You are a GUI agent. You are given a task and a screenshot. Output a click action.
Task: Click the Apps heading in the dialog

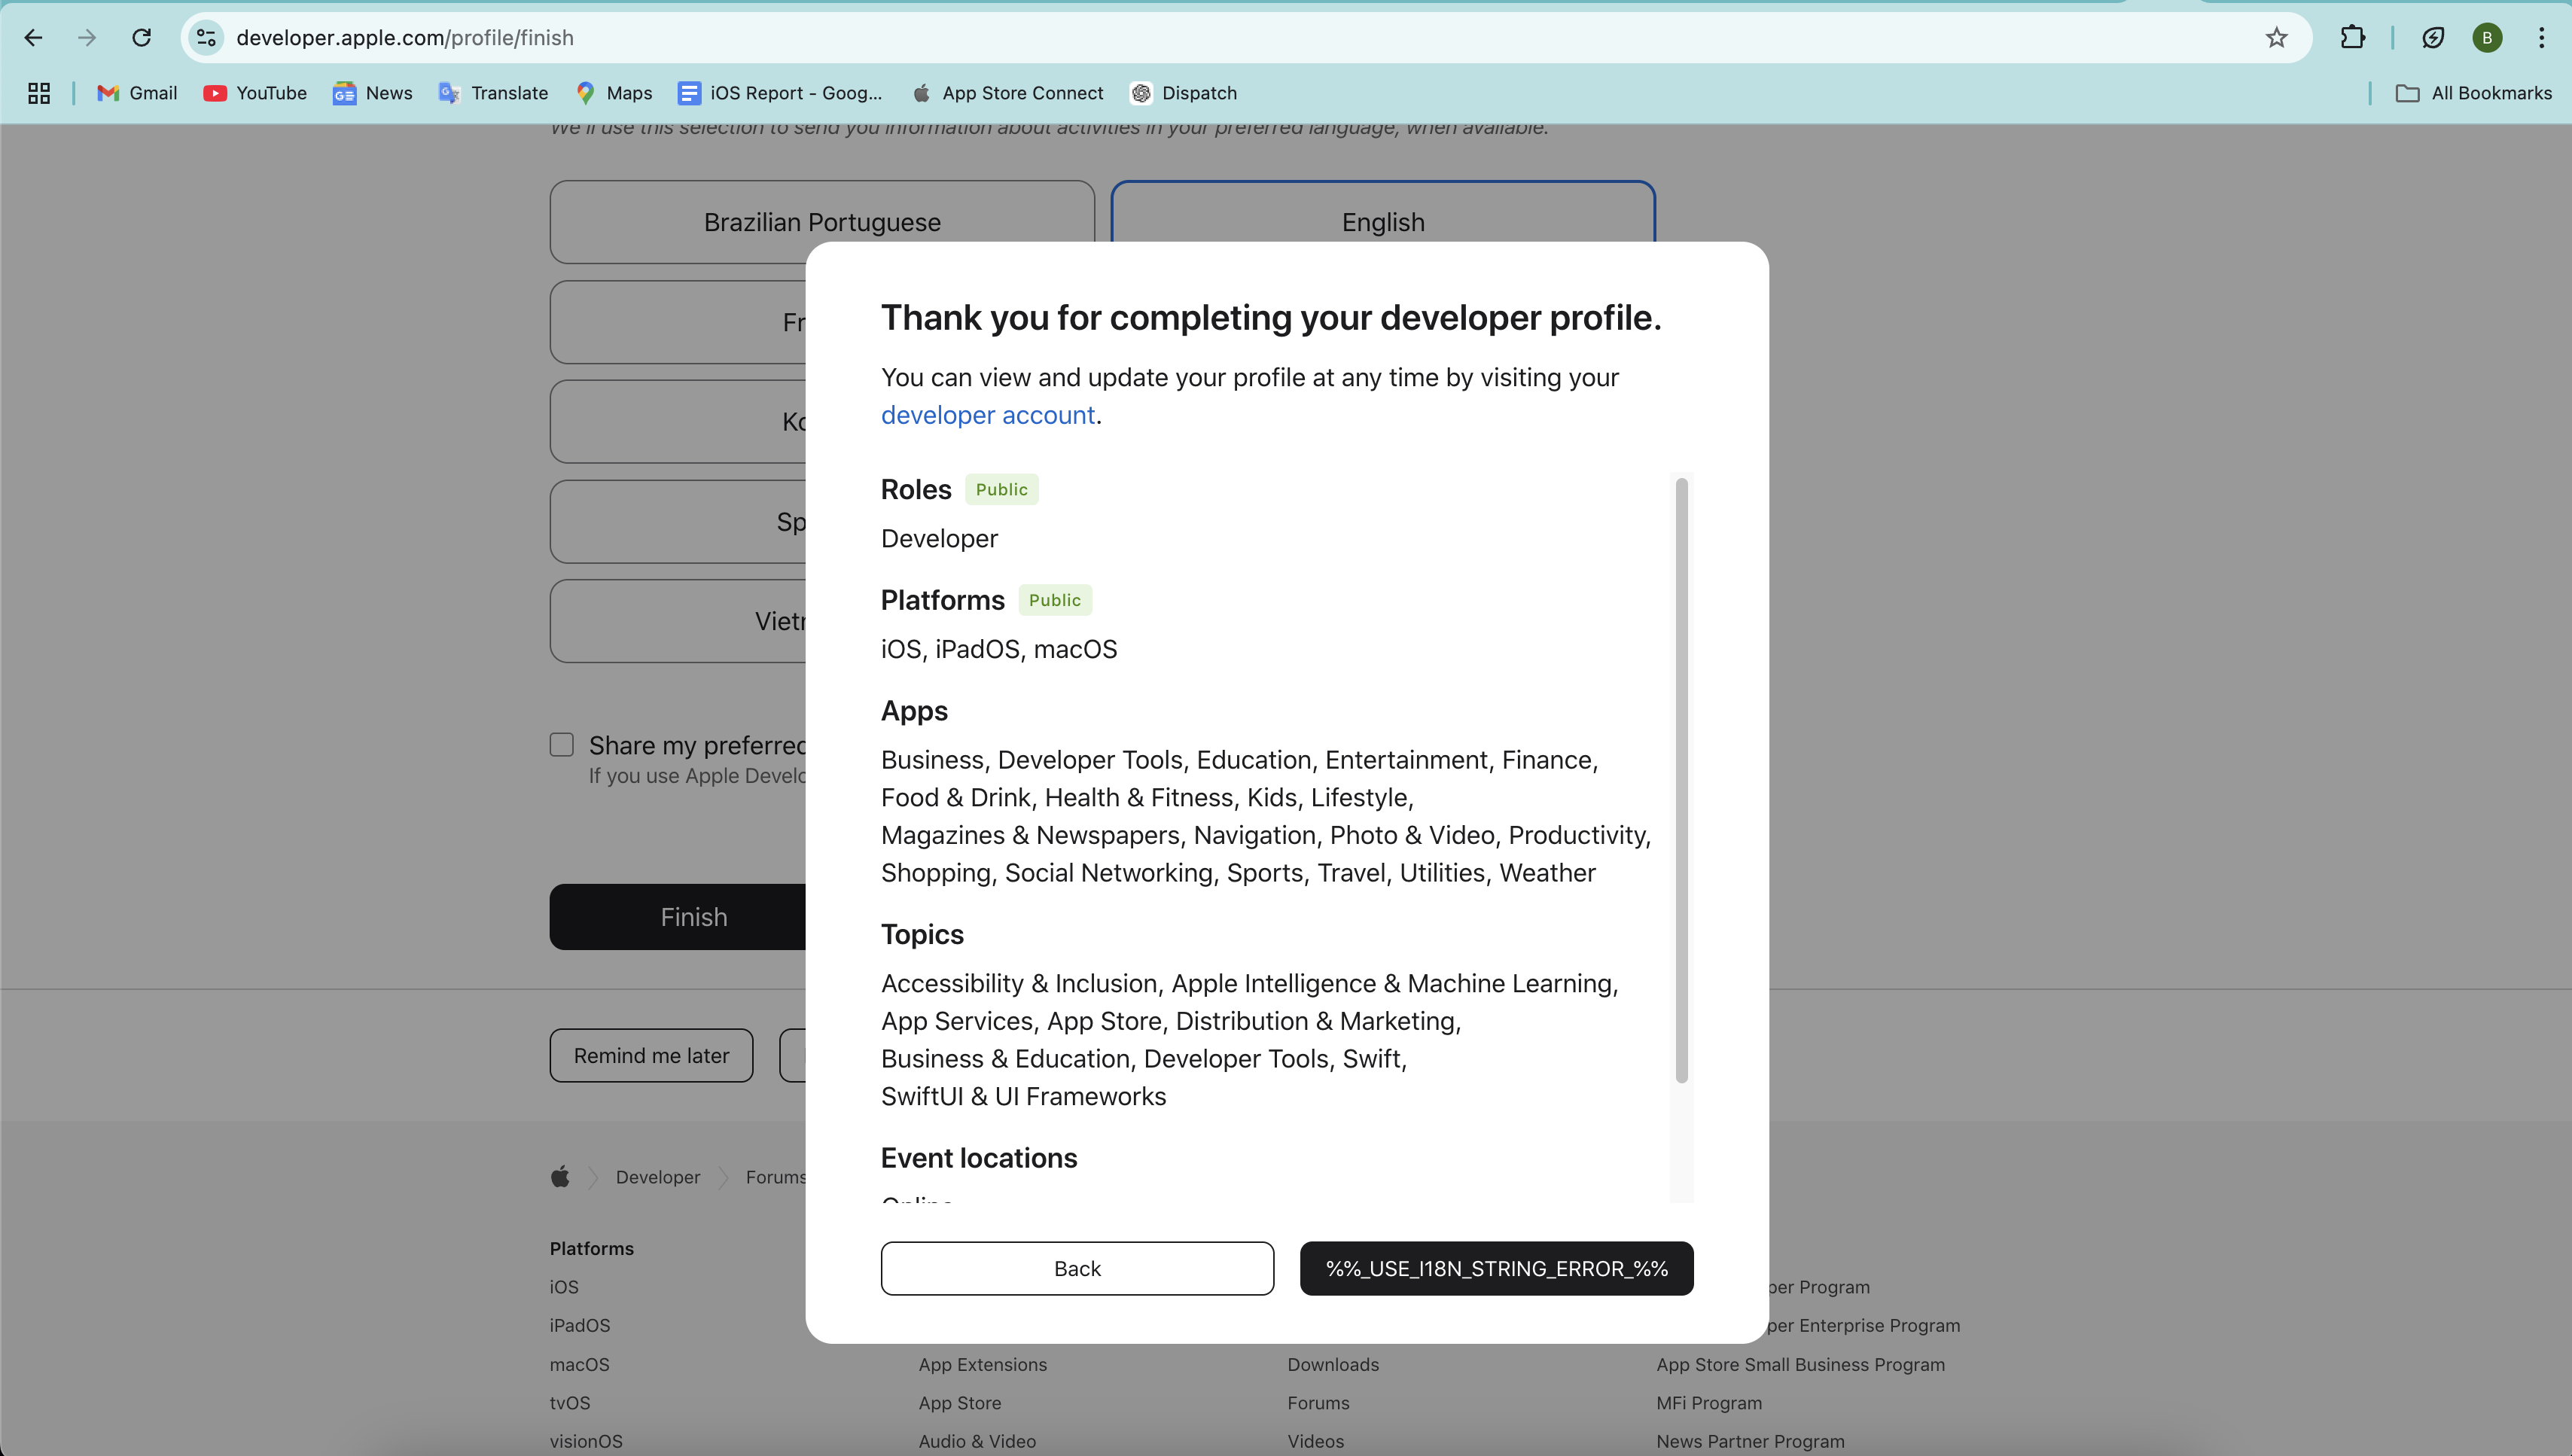tap(914, 711)
